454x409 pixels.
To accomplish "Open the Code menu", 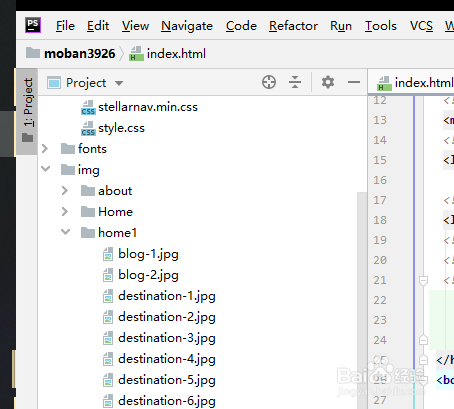I will tap(241, 26).
